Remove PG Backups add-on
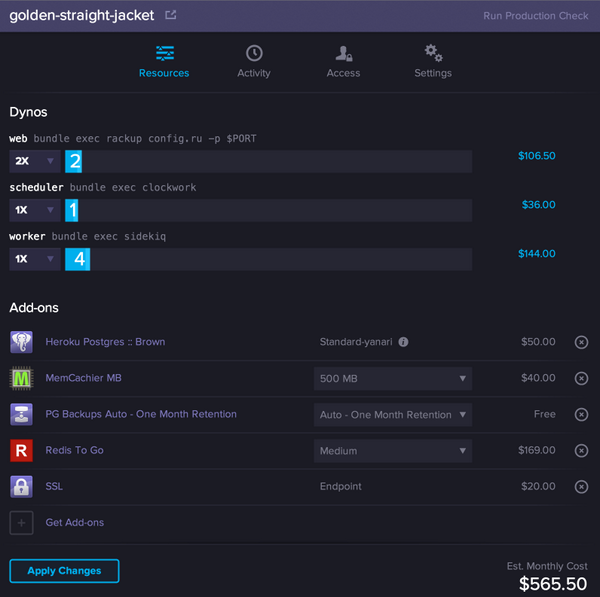 581,414
